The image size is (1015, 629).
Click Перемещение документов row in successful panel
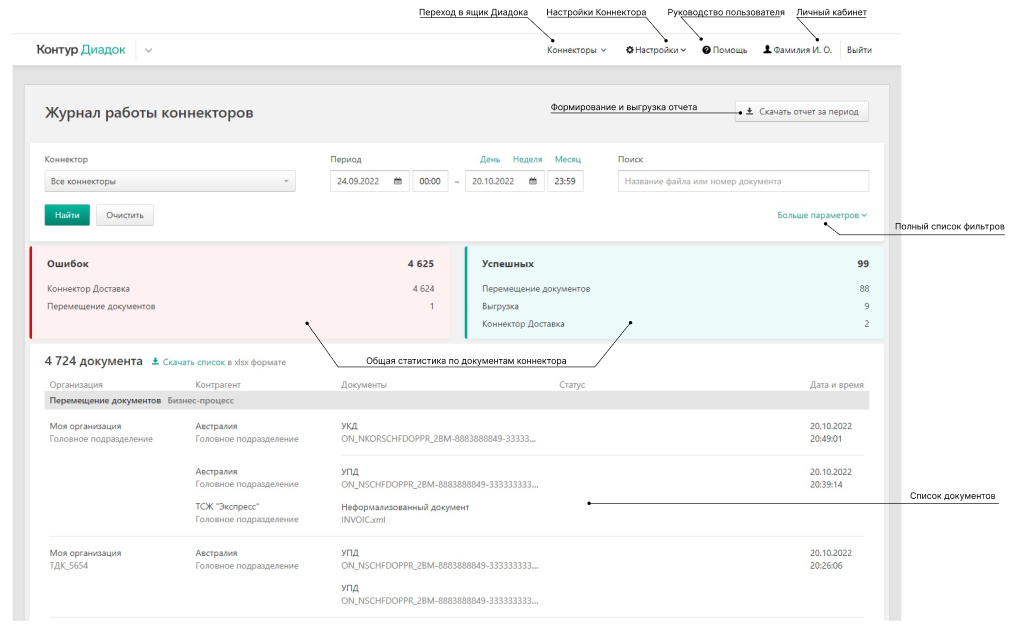tap(675, 289)
